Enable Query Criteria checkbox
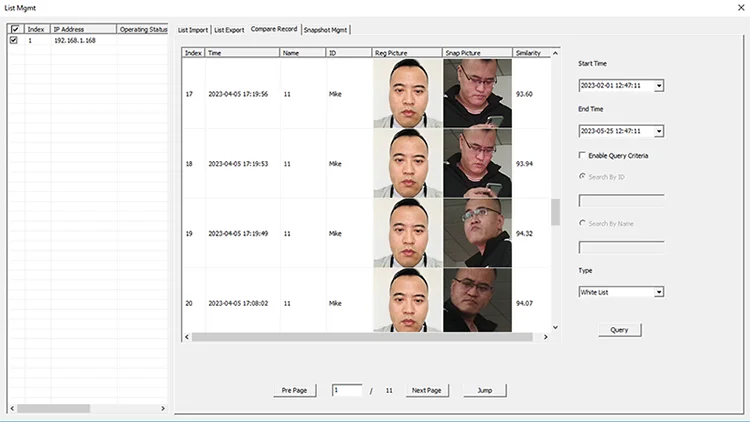 (x=583, y=155)
